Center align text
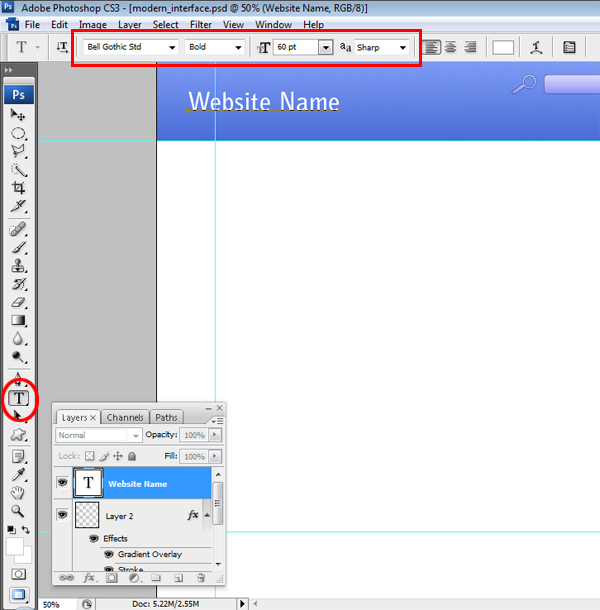 tap(451, 47)
